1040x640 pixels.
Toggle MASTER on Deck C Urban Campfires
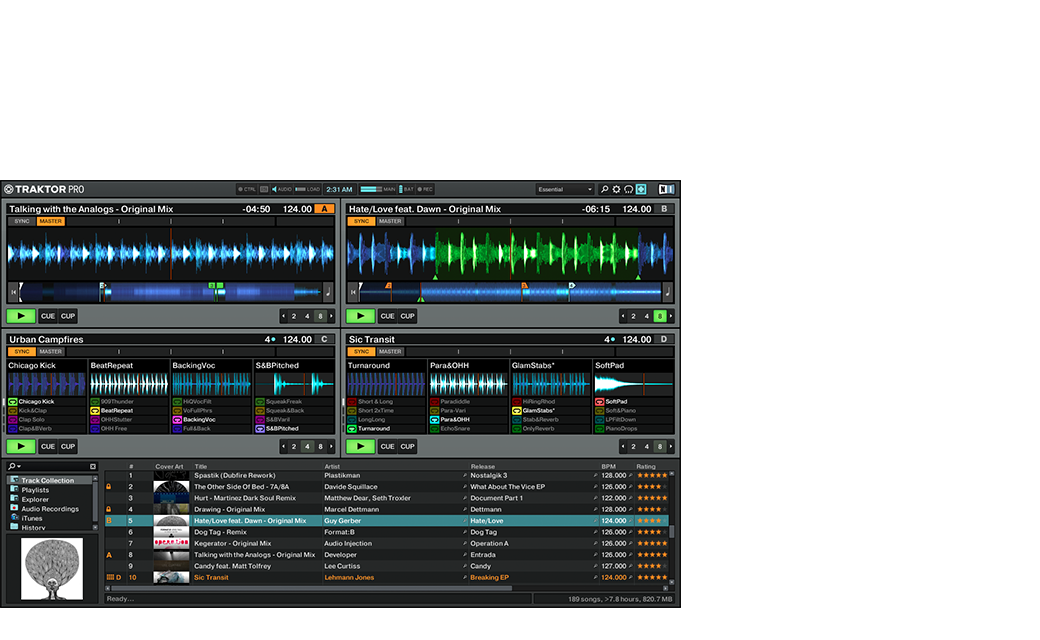click(50, 352)
